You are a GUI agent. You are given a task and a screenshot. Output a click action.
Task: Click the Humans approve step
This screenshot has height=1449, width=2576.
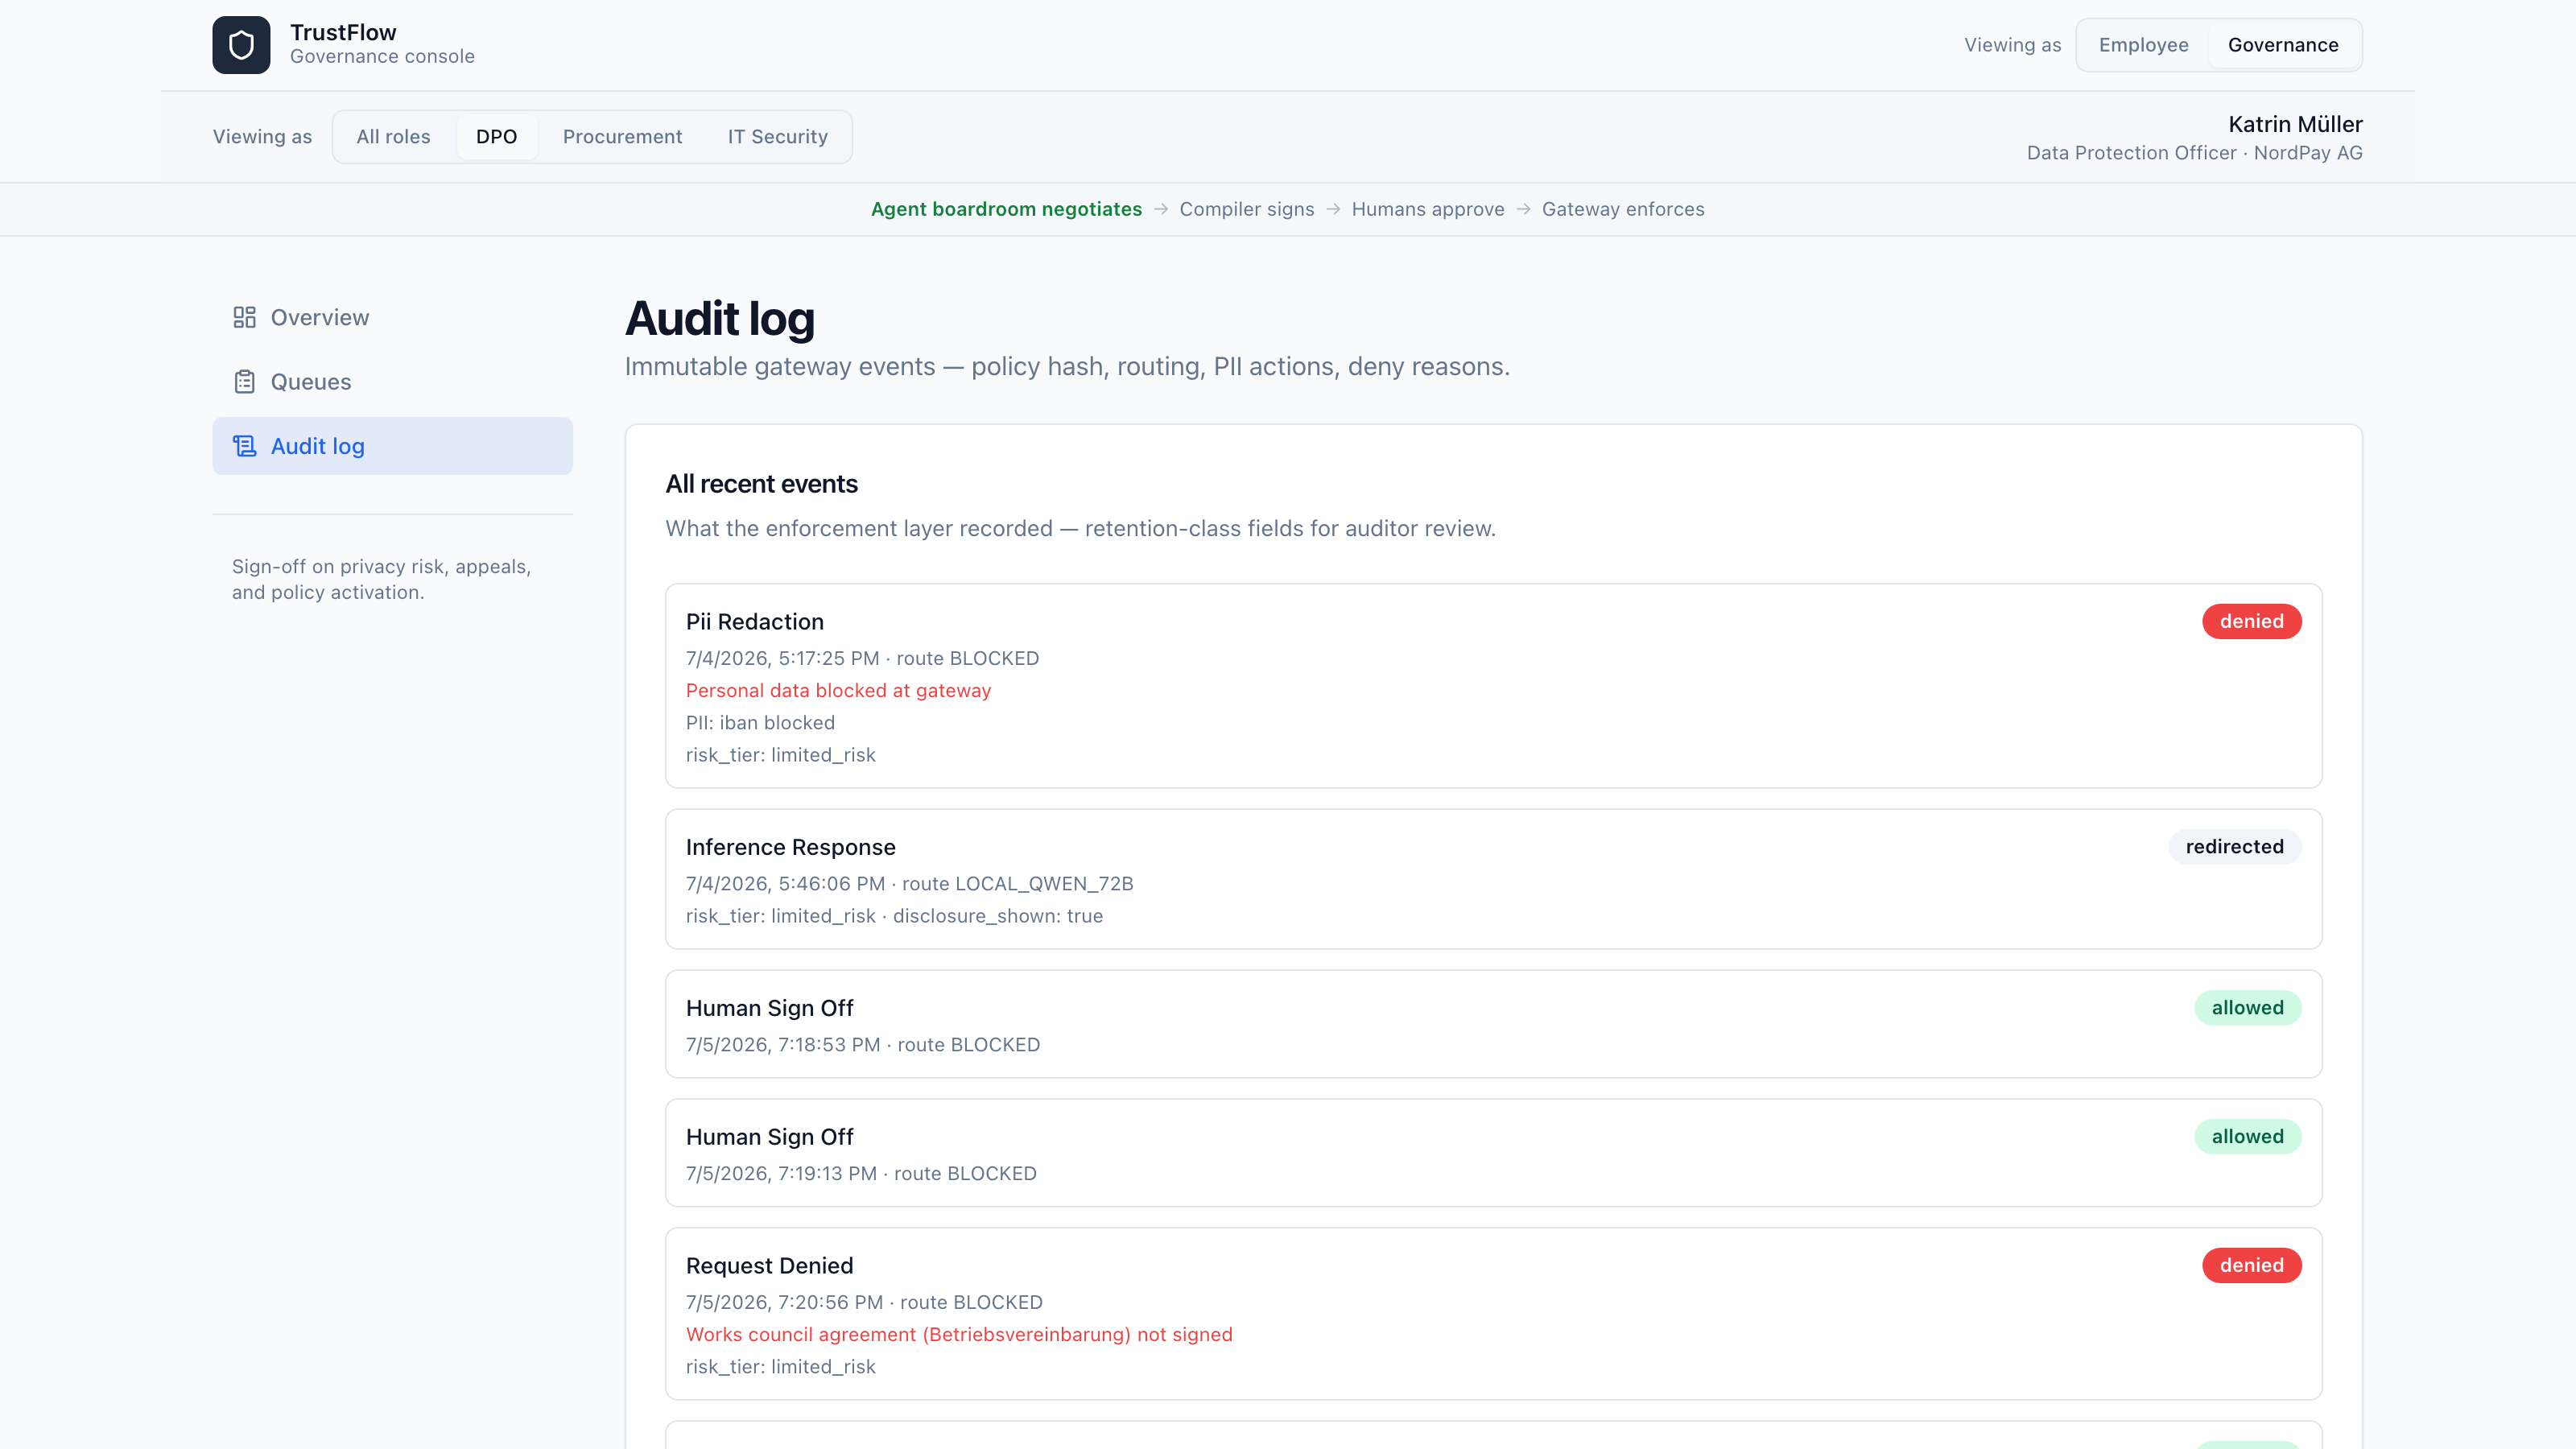[1427, 209]
